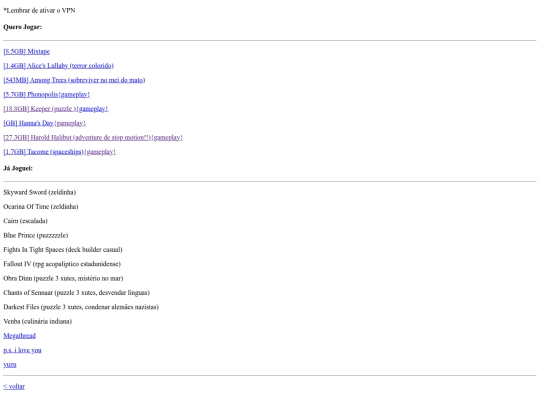Go back via the < voltar link
540x405 pixels.
14,386
